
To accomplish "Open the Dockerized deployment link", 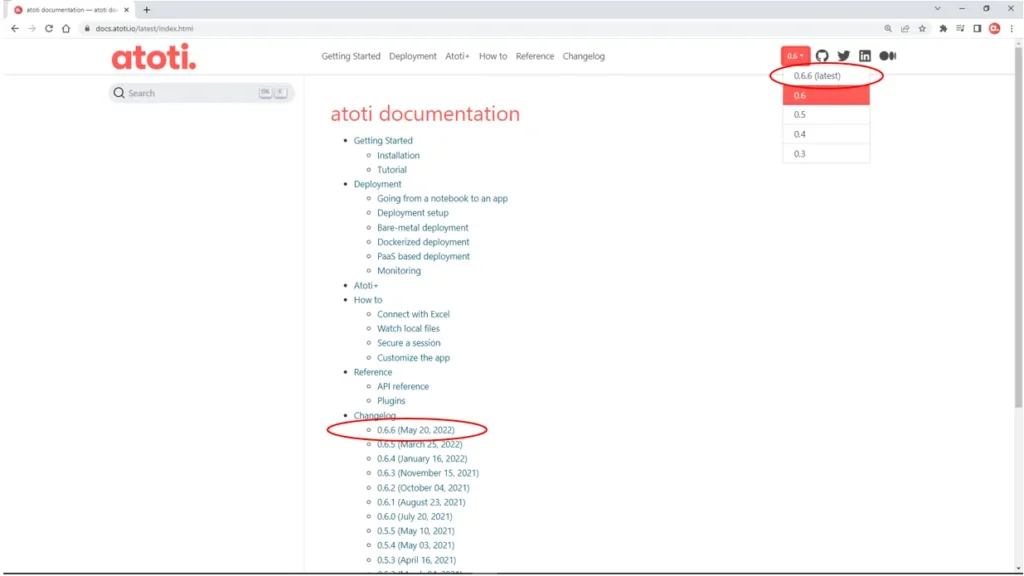I will point(423,242).
